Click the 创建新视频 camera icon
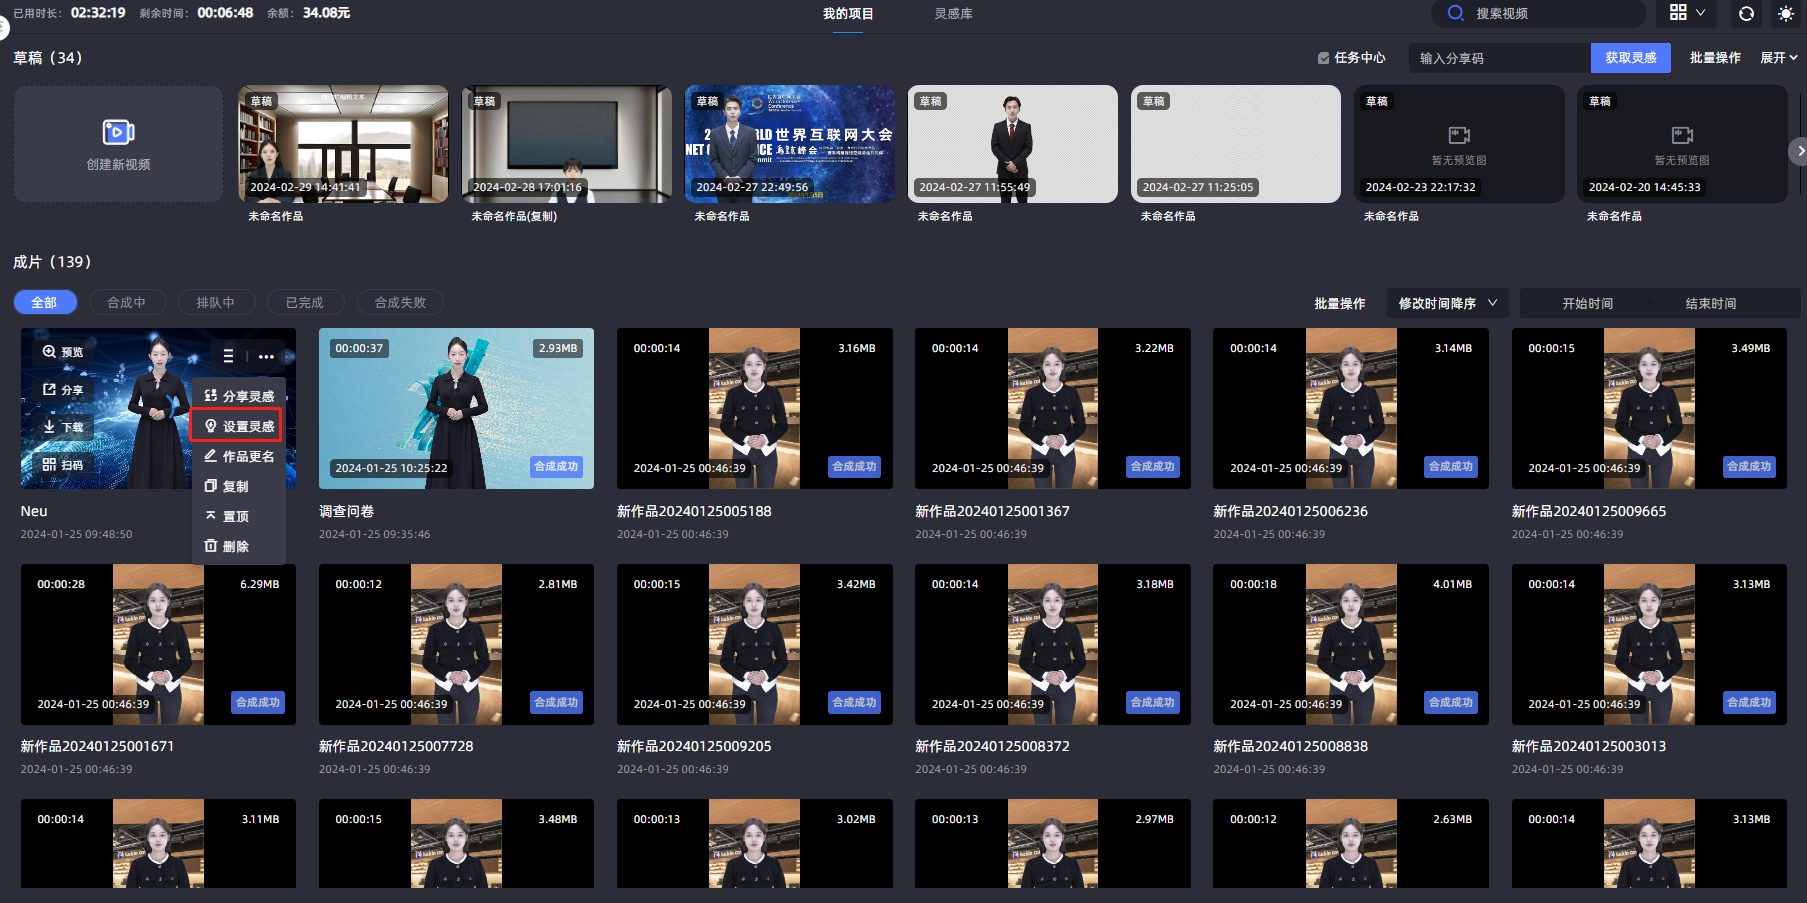1807x903 pixels. 118,132
